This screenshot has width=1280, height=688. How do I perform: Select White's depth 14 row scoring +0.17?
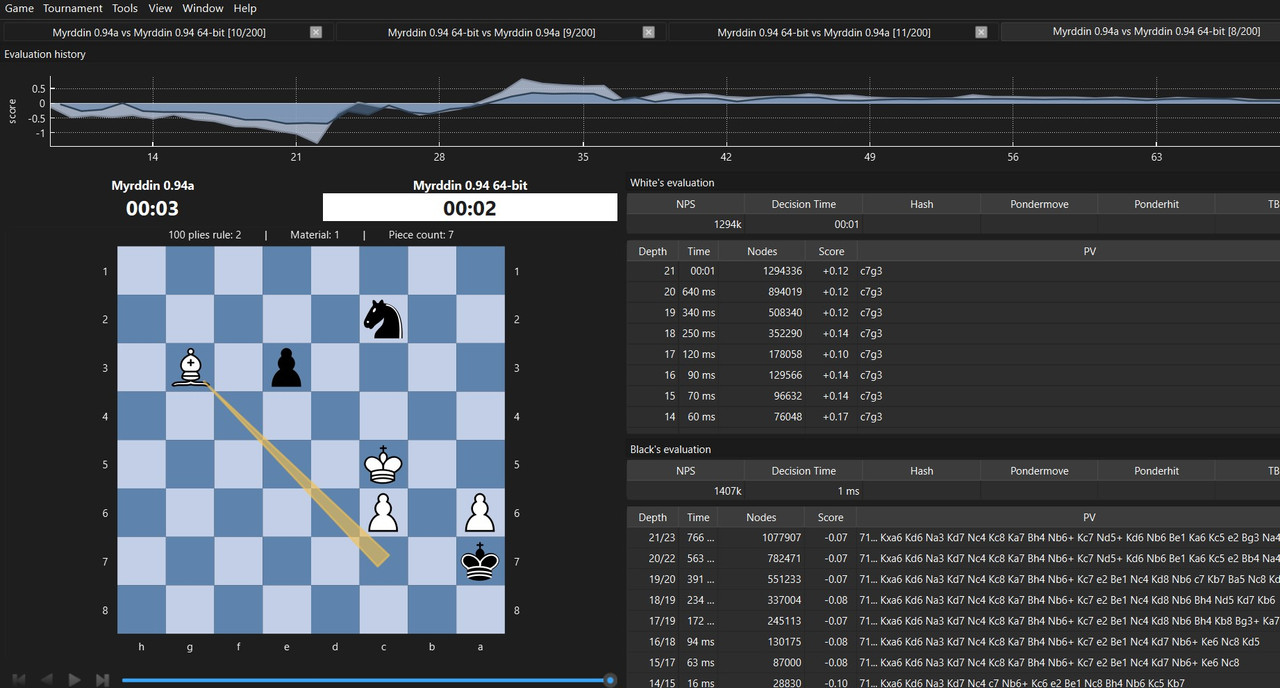953,417
